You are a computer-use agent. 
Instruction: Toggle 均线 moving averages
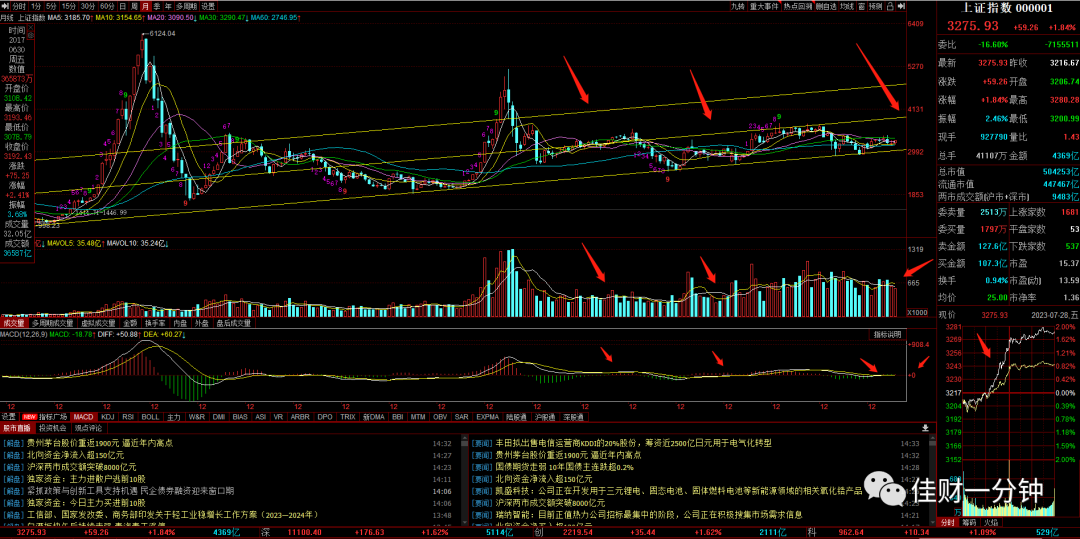tap(847, 6)
